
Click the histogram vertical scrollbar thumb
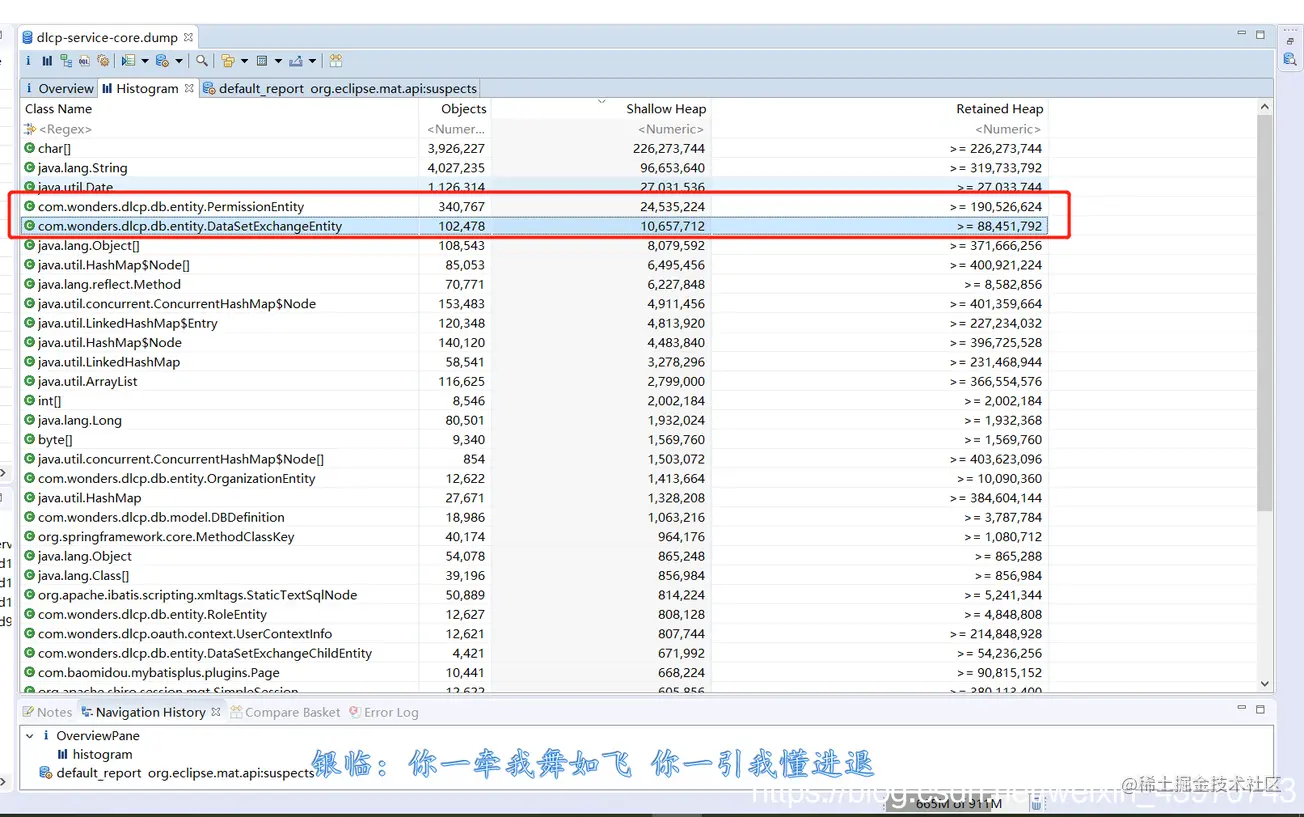pyautogui.click(x=1265, y=312)
